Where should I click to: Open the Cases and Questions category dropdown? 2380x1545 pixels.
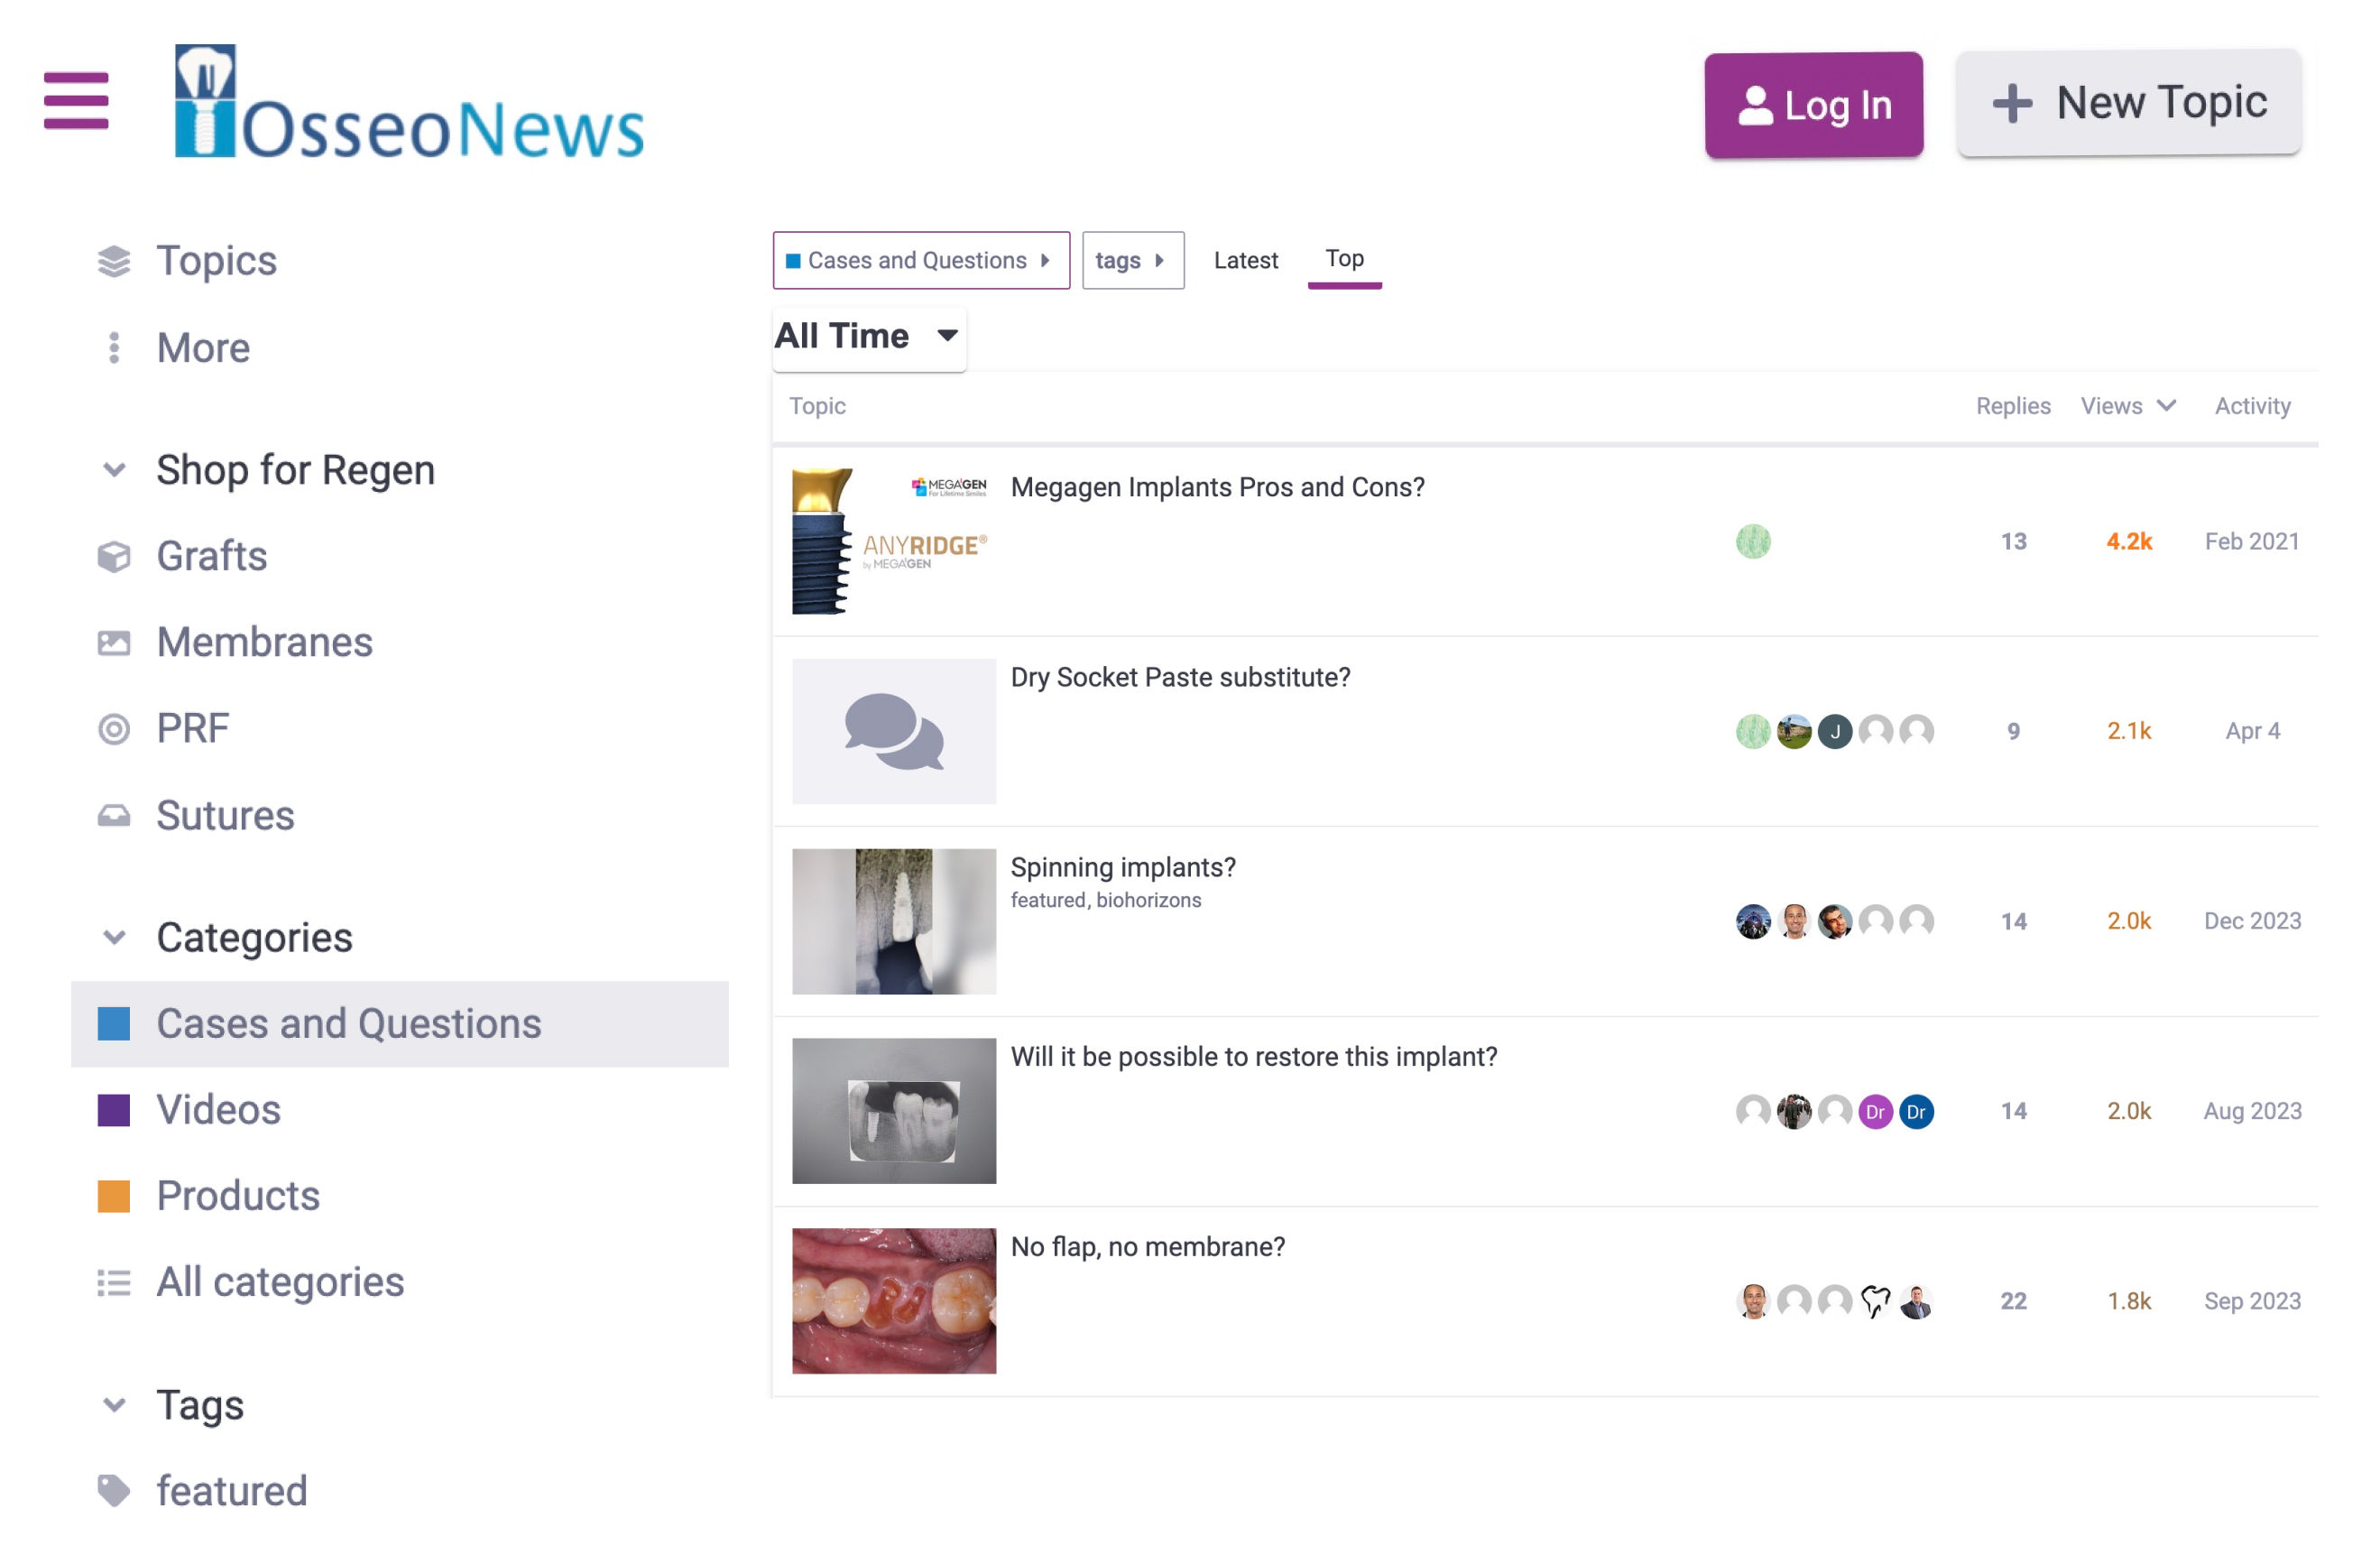tap(920, 260)
